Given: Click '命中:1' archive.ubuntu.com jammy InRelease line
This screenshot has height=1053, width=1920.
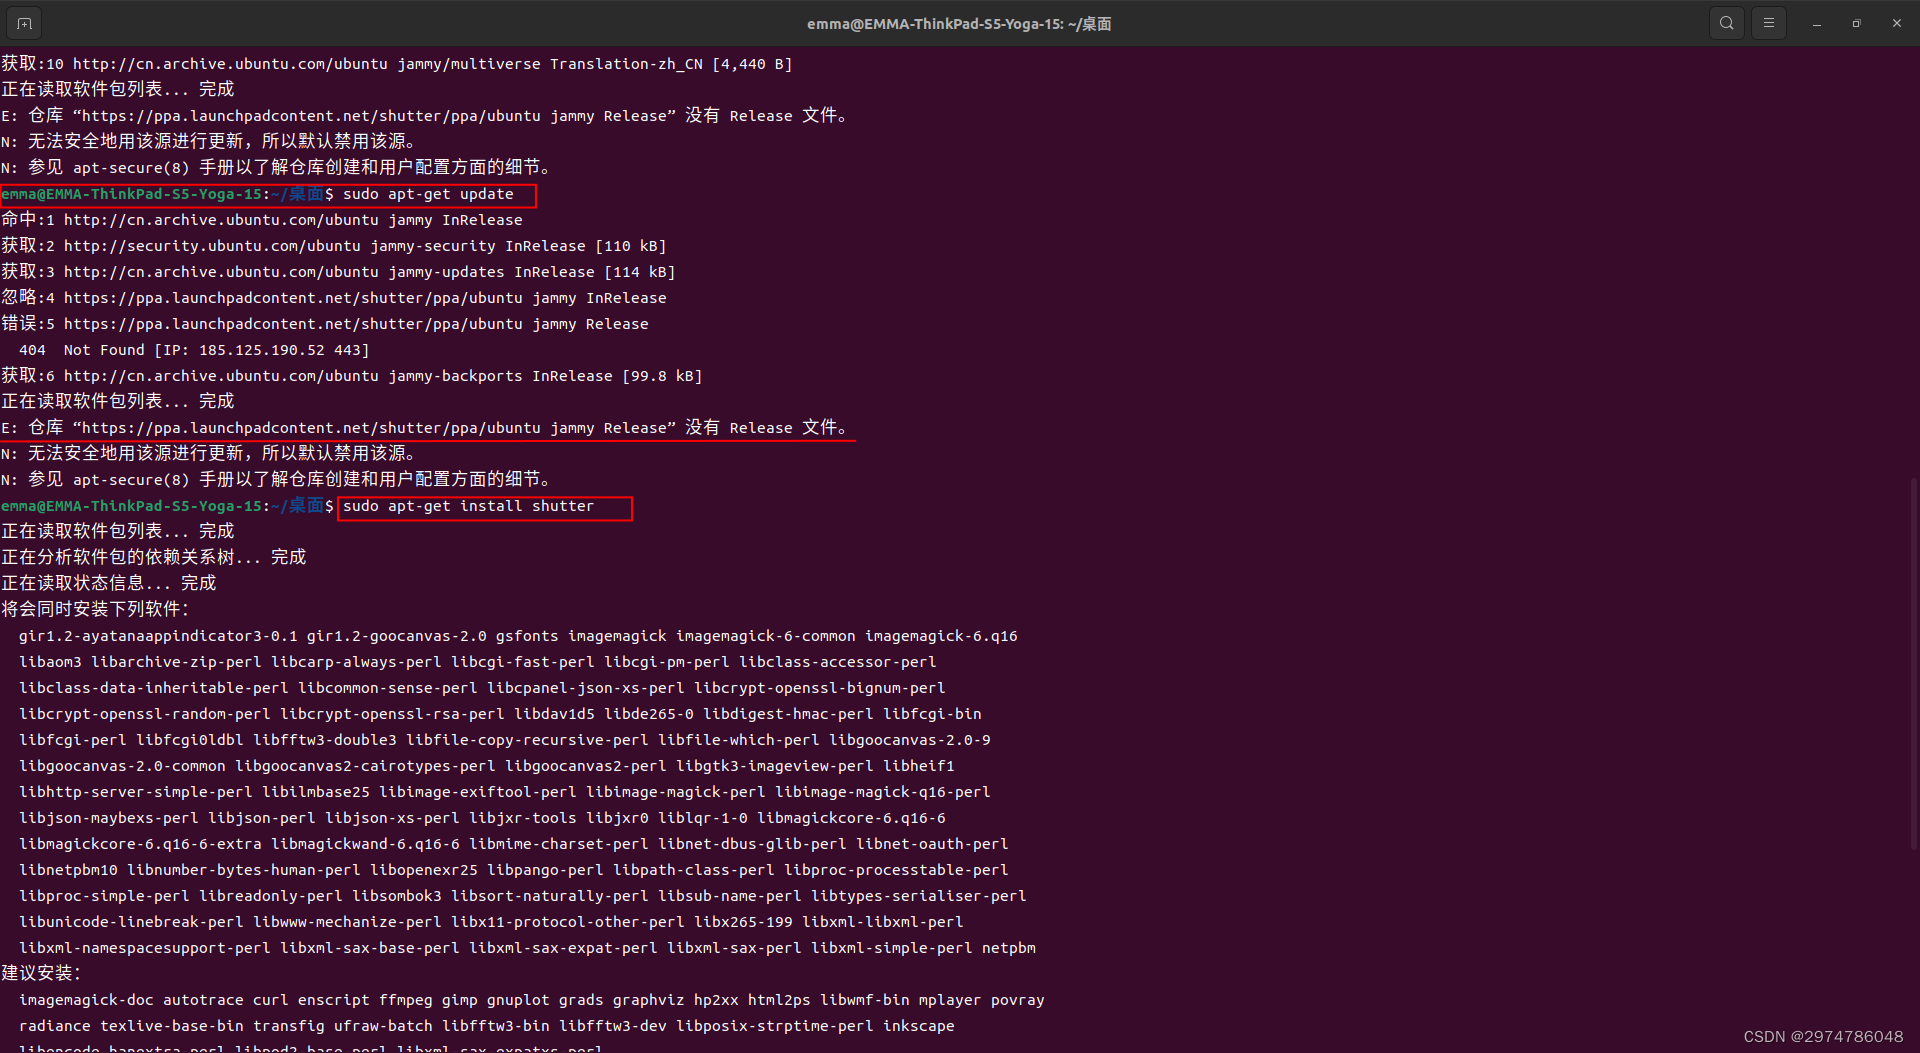Looking at the screenshot, I should [x=262, y=220].
